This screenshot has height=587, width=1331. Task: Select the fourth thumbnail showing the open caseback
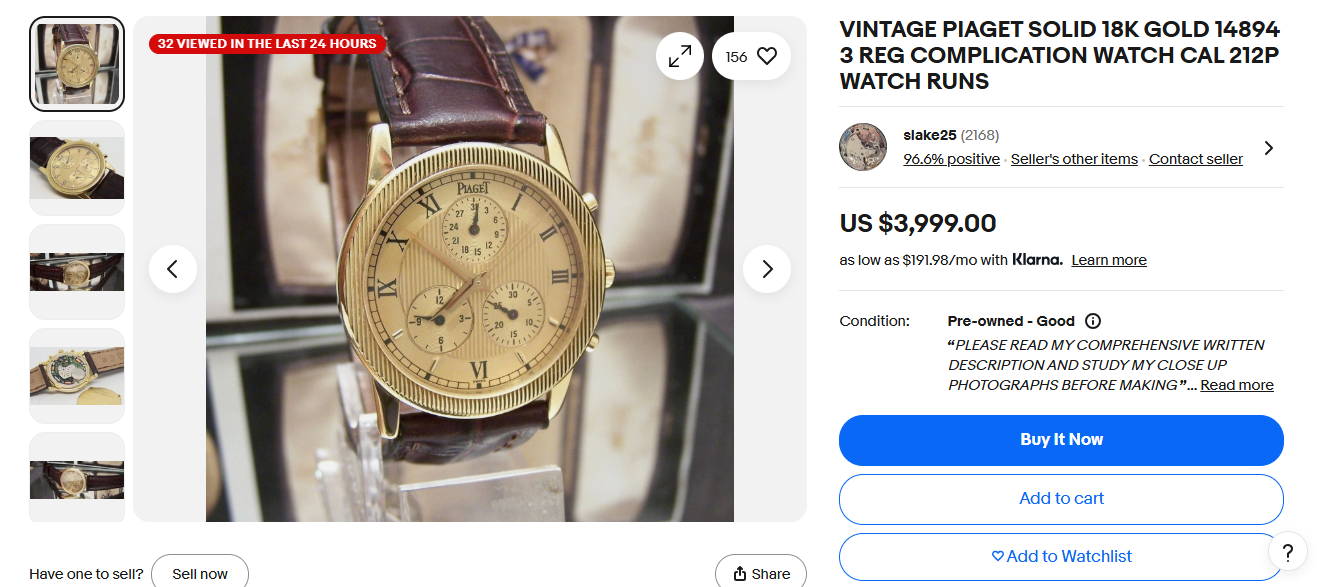coord(77,376)
